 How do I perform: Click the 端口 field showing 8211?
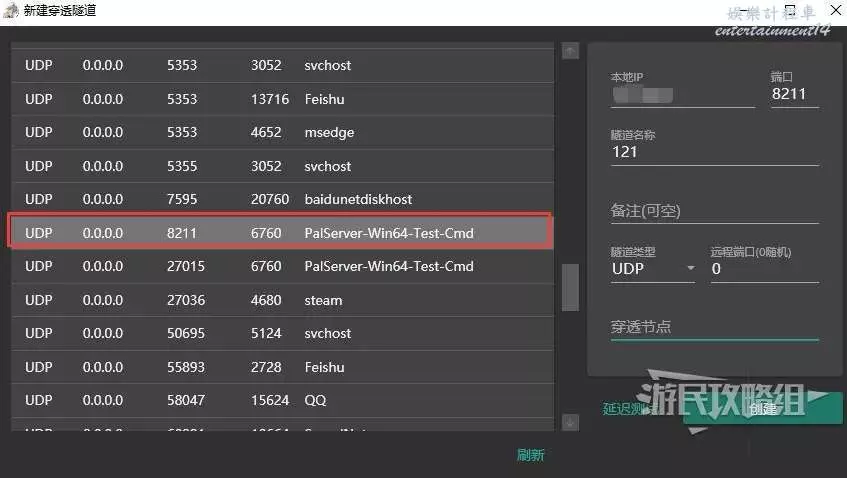794,95
